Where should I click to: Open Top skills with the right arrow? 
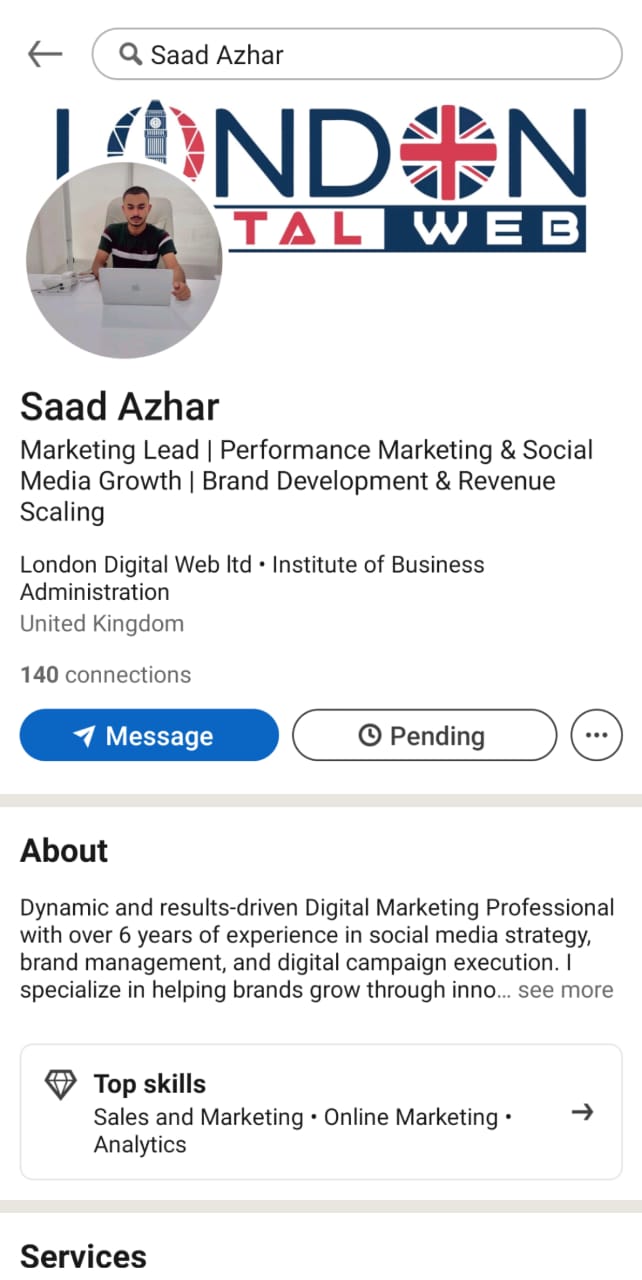click(x=582, y=1112)
